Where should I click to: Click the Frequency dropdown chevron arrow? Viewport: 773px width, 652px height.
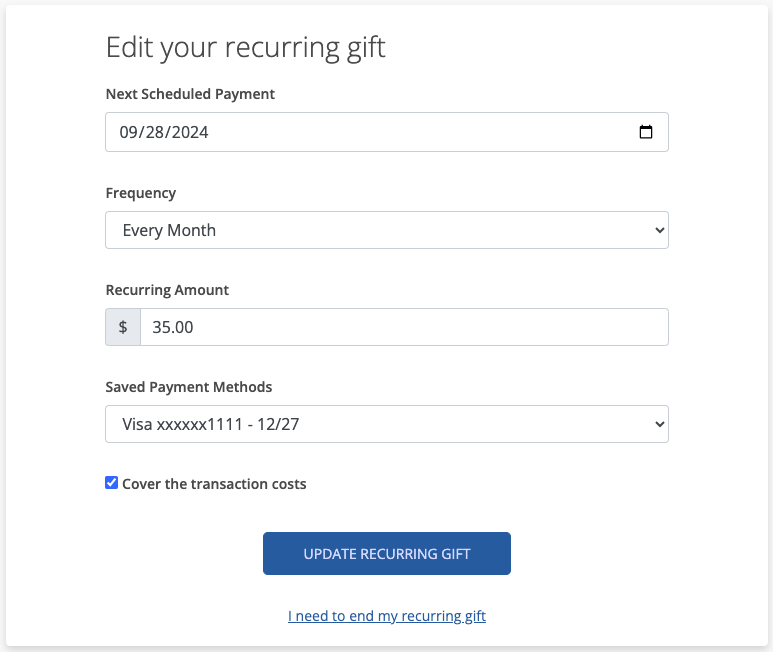pyautogui.click(x=659, y=230)
